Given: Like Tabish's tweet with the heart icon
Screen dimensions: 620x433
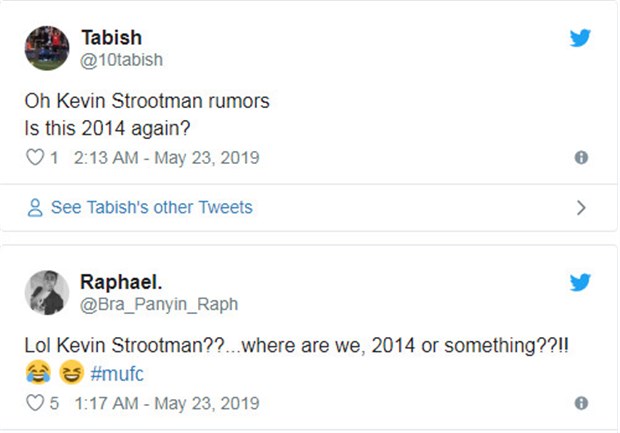Looking at the screenshot, I should 35,157.
